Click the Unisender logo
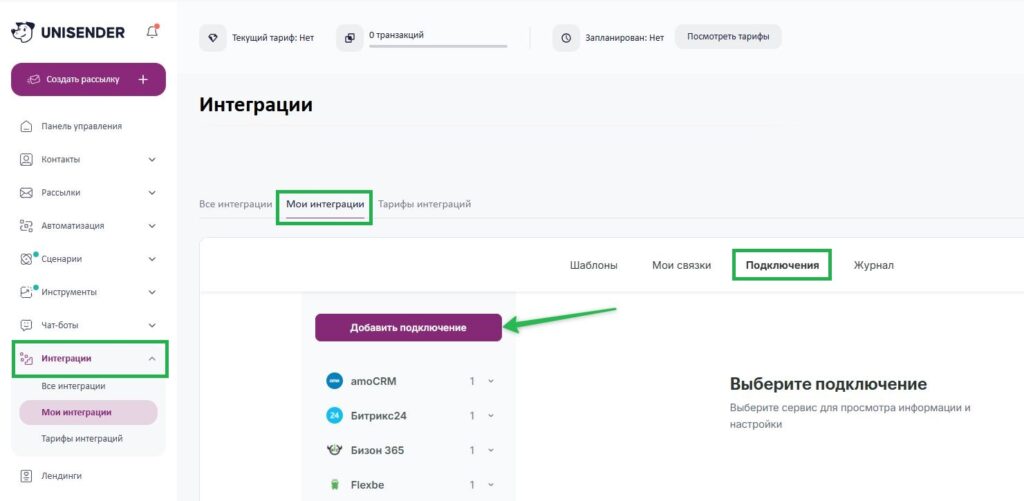1024x501 pixels. coord(68,32)
